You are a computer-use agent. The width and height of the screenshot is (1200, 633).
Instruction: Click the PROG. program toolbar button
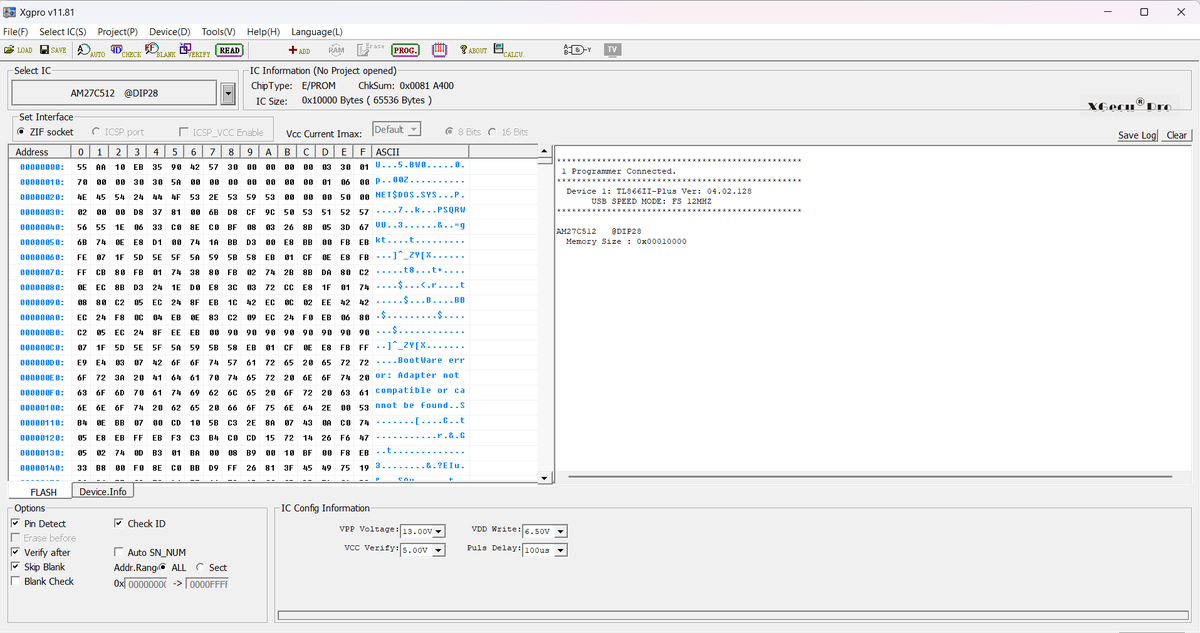coord(405,50)
